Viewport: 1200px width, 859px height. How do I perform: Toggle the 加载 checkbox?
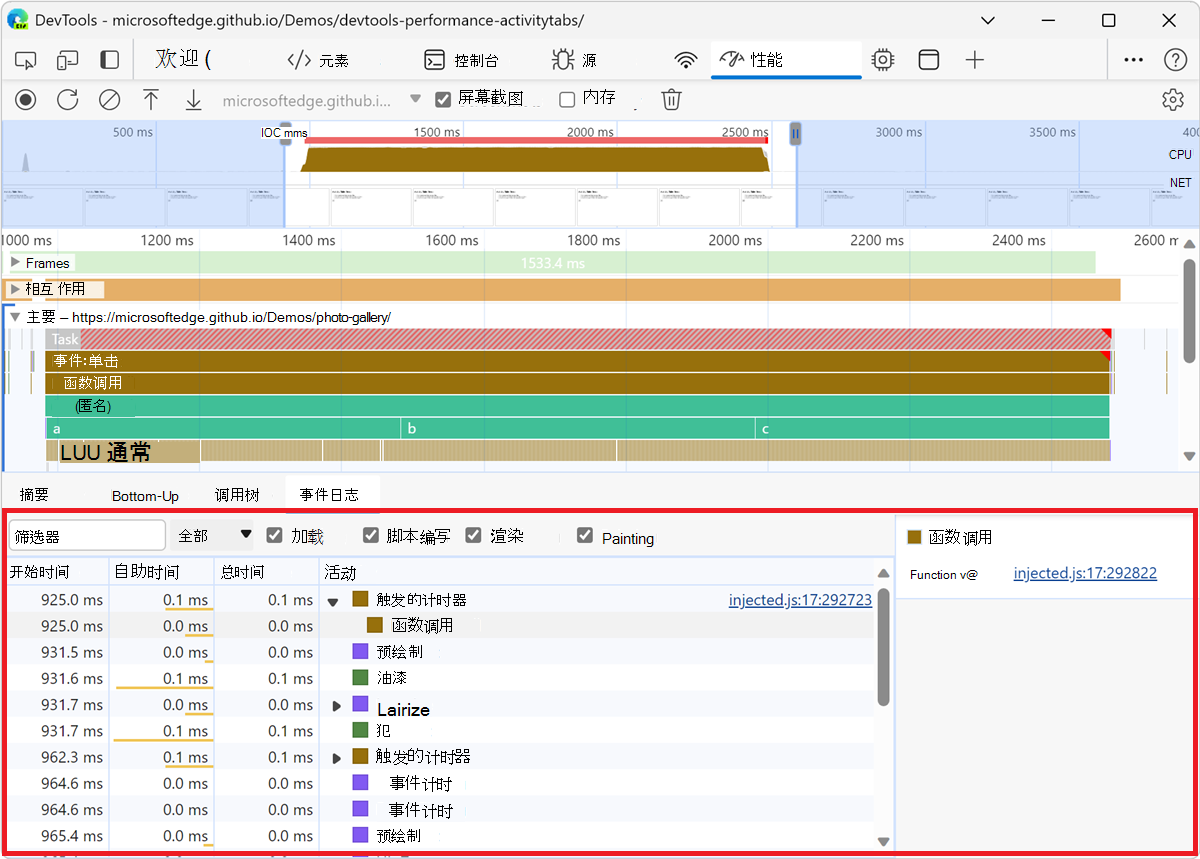275,535
